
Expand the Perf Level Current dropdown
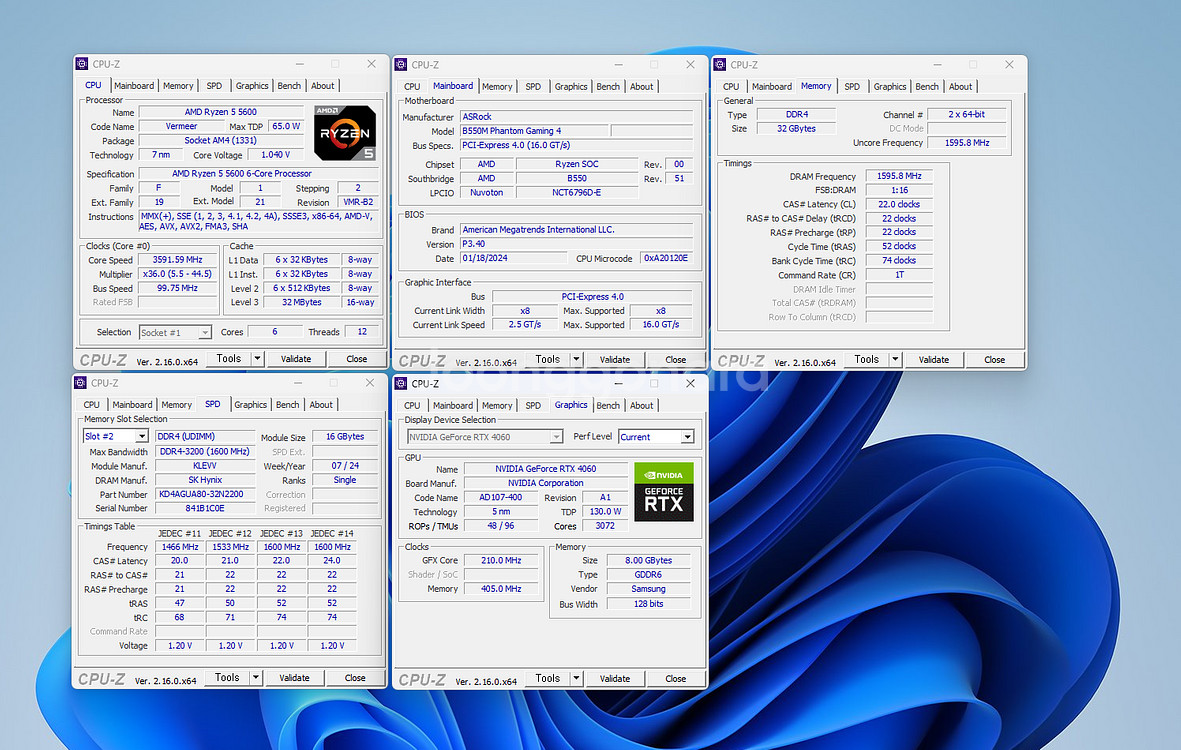[x=686, y=437]
